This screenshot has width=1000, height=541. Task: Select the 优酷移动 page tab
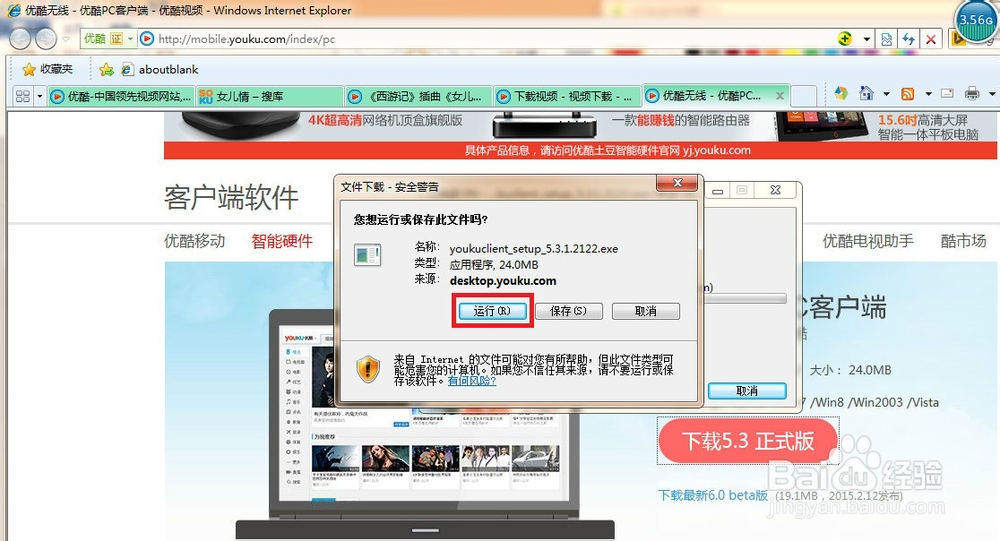coord(195,241)
